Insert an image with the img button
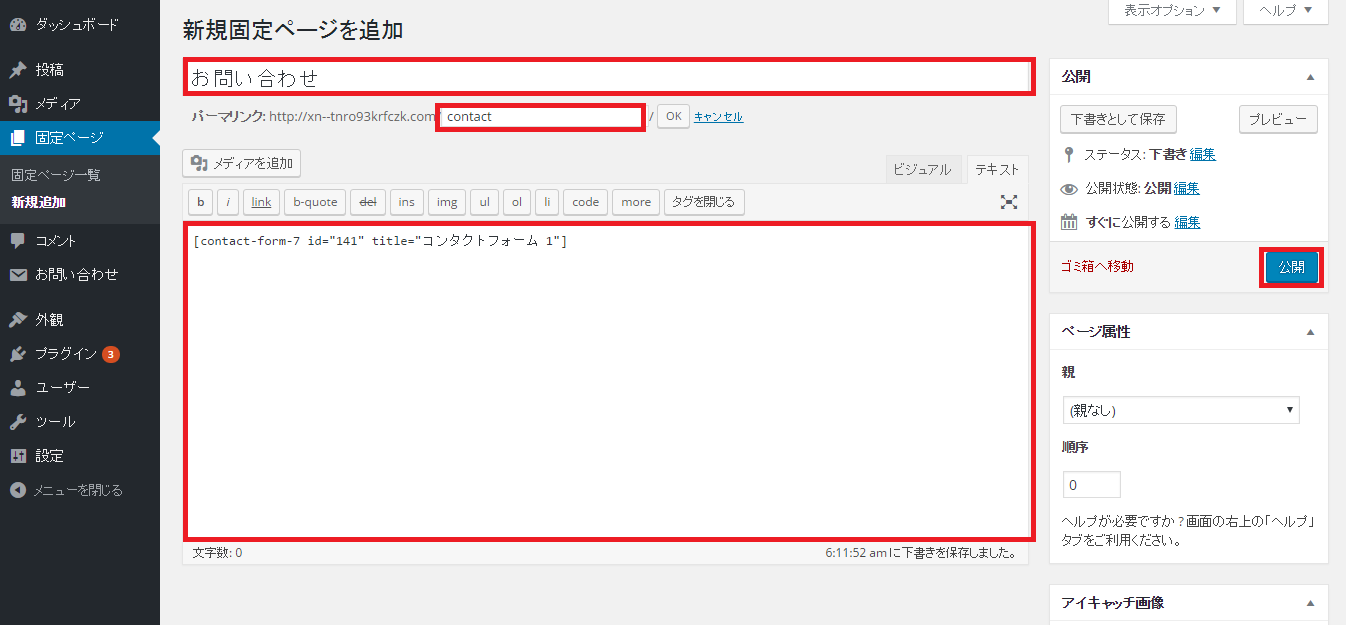This screenshot has width=1346, height=625. (x=446, y=201)
